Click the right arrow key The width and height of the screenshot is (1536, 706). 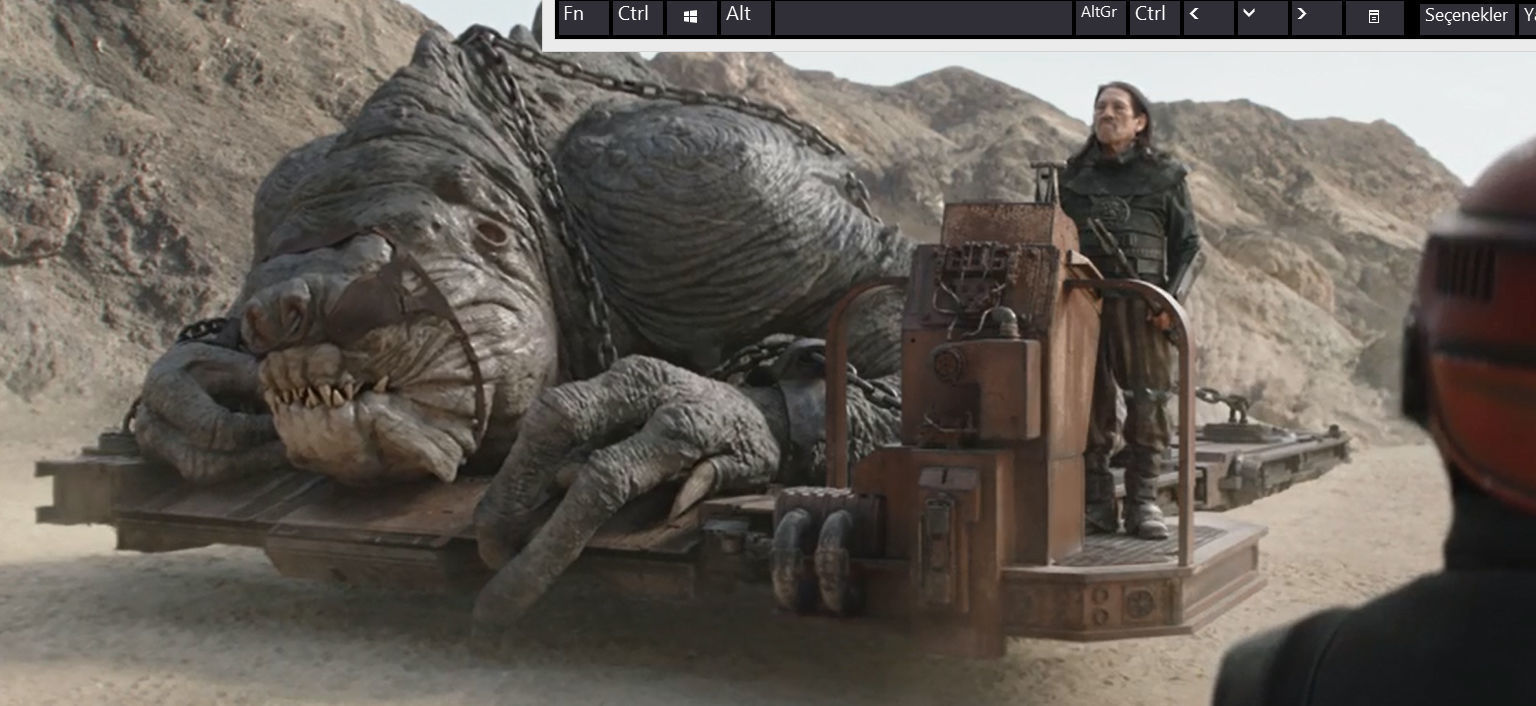pos(1316,17)
